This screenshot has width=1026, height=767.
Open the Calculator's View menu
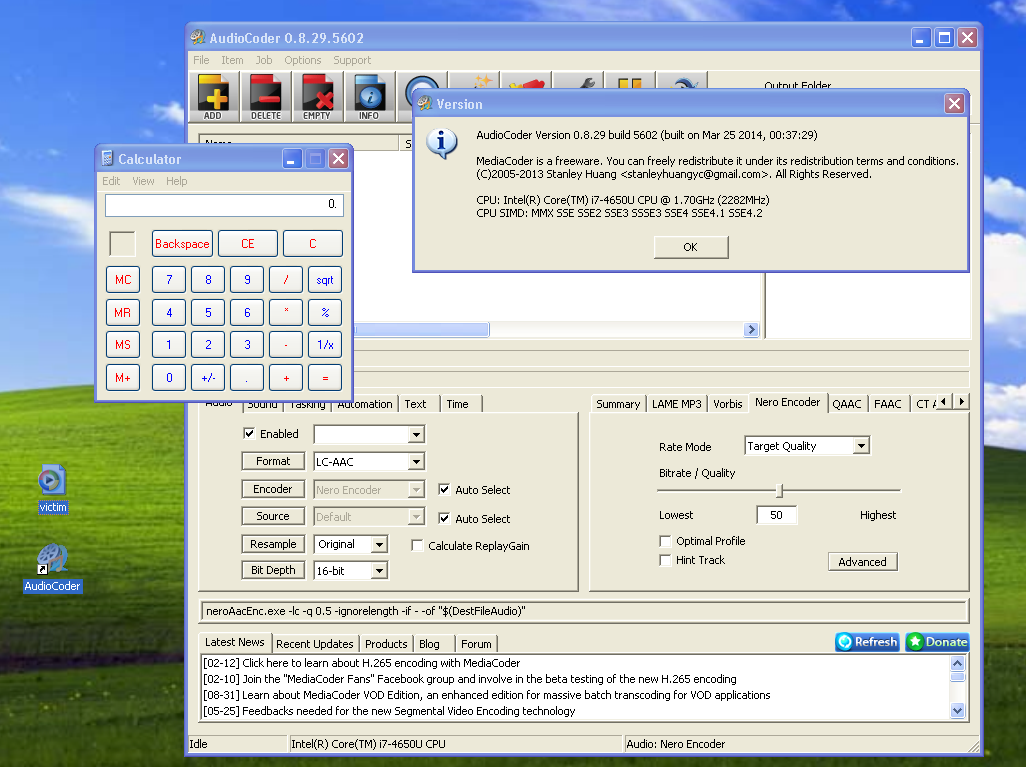(143, 181)
